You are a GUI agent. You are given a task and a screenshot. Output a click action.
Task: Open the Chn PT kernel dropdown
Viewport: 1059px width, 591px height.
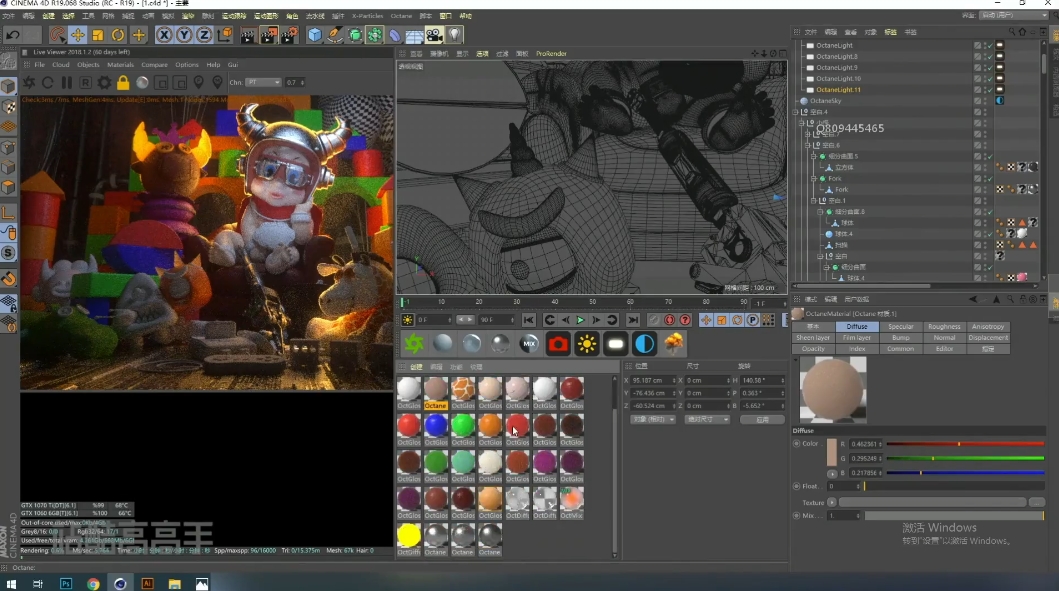(262, 82)
